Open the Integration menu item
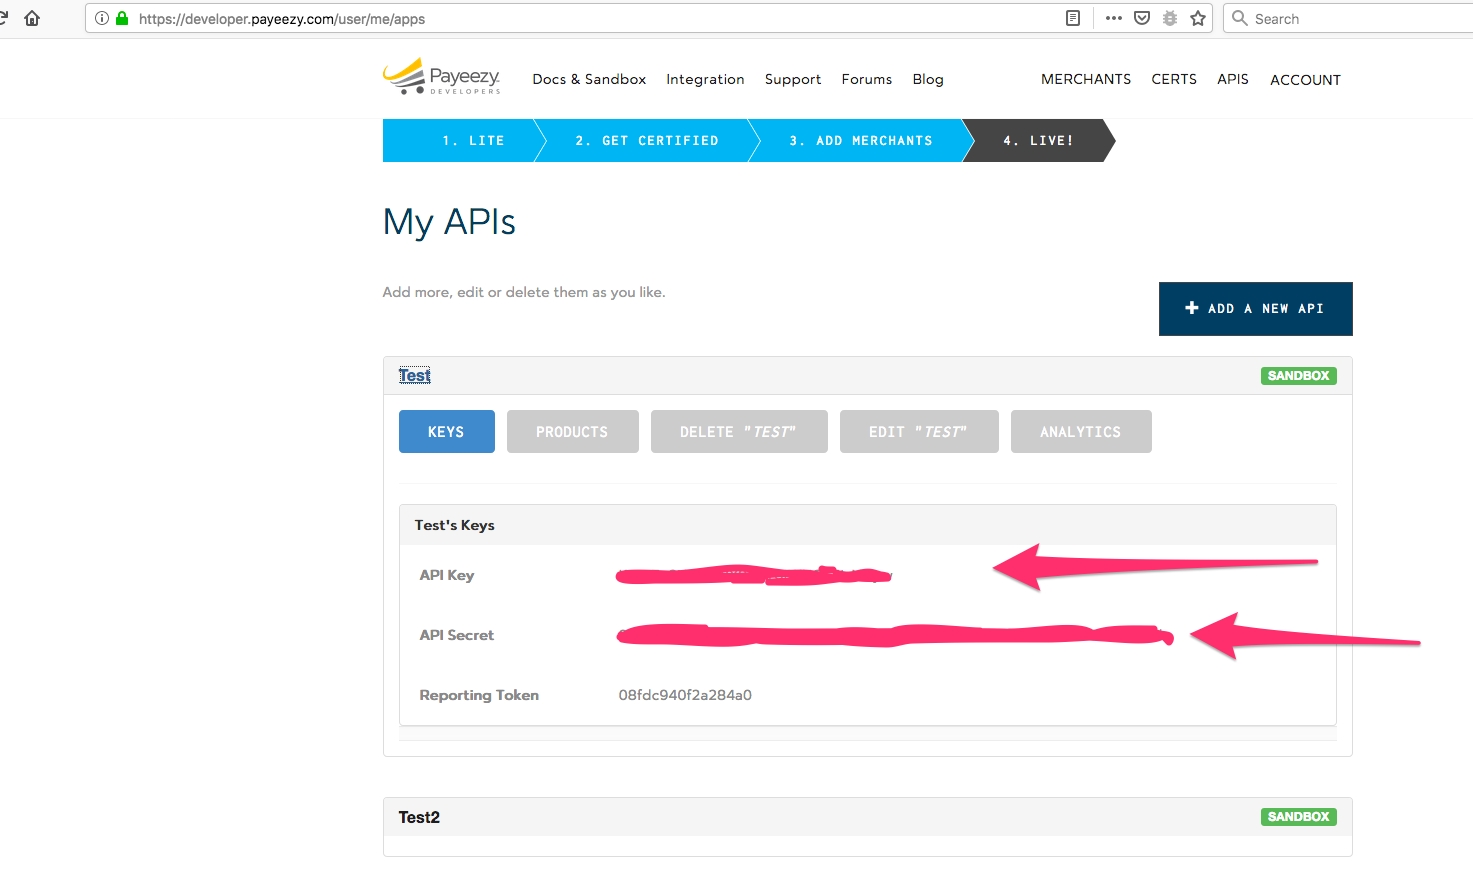 [x=705, y=79]
